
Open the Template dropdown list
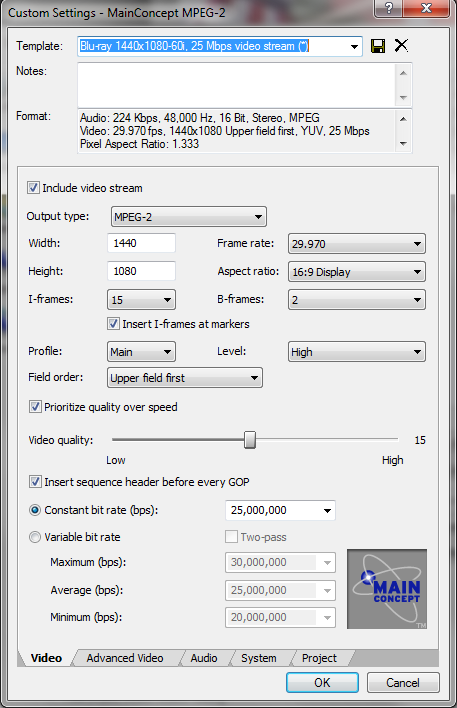[354, 46]
